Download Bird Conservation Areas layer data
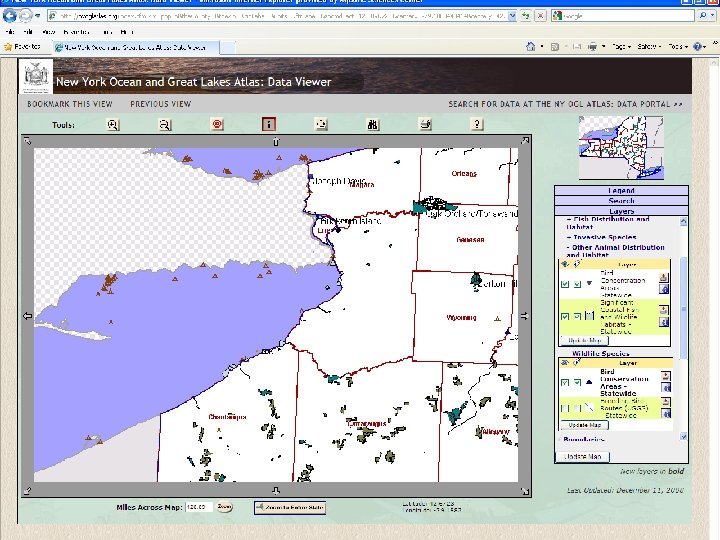Image resolution: width=720 pixels, height=540 pixels. click(x=666, y=376)
